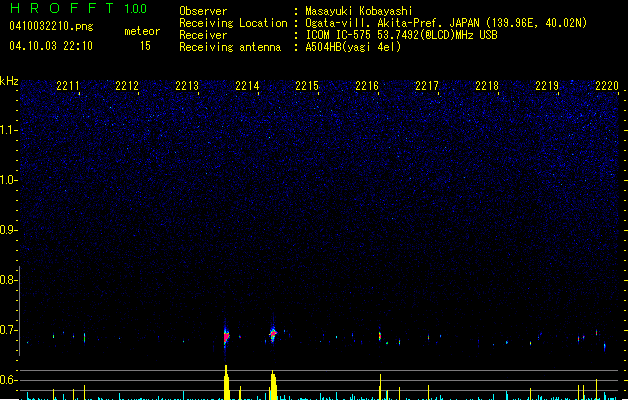
Task: Click antenna text A504HB(yagi 4el)
Action: [x=353, y=47]
